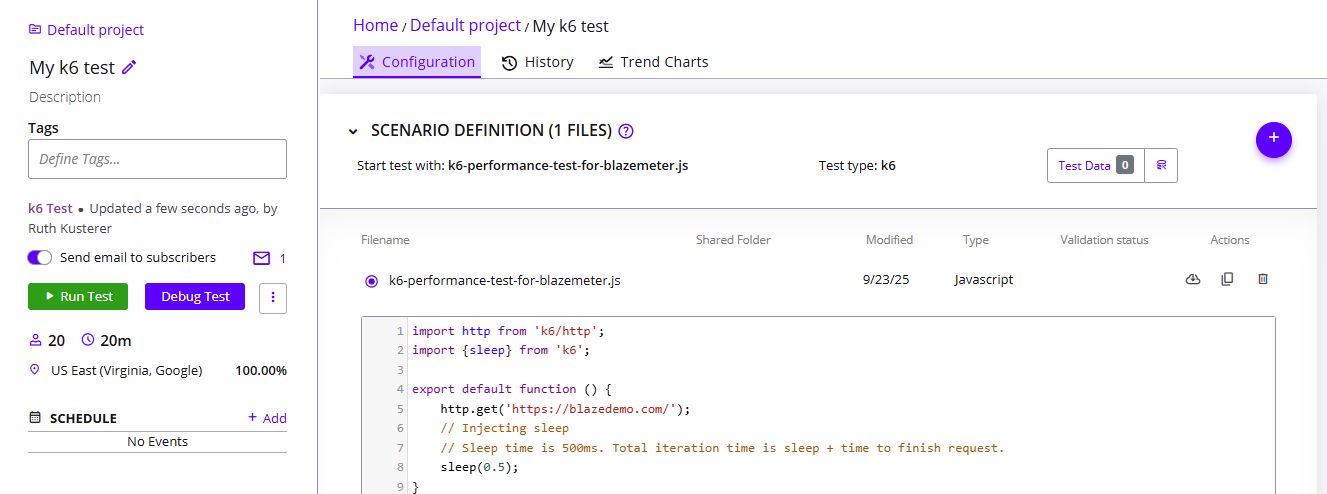Click the email envelope subscribers icon
The height and width of the screenshot is (494, 1327).
(262, 258)
